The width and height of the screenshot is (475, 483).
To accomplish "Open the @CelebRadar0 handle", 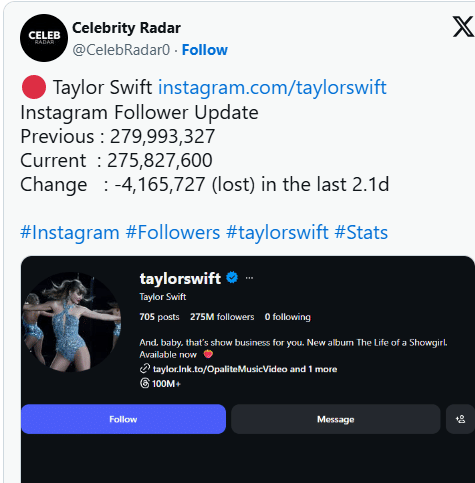I will (x=121, y=50).
